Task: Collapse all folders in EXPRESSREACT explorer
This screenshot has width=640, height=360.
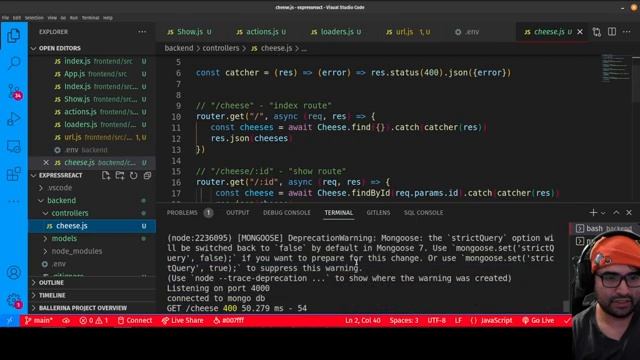Action: tap(147, 176)
